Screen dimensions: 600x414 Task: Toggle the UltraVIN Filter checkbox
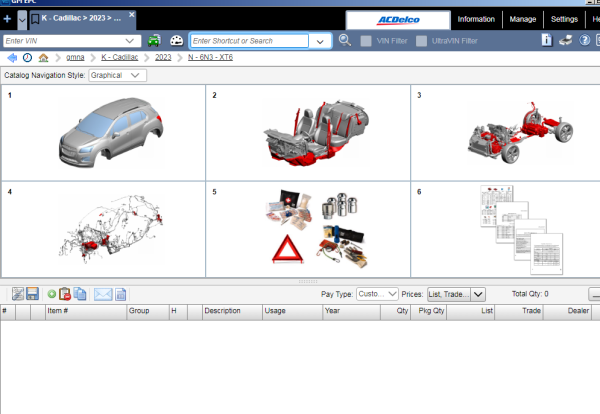(421, 41)
